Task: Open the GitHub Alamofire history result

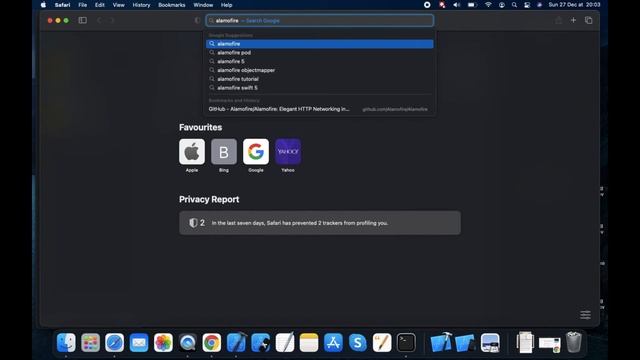Action: (320, 109)
